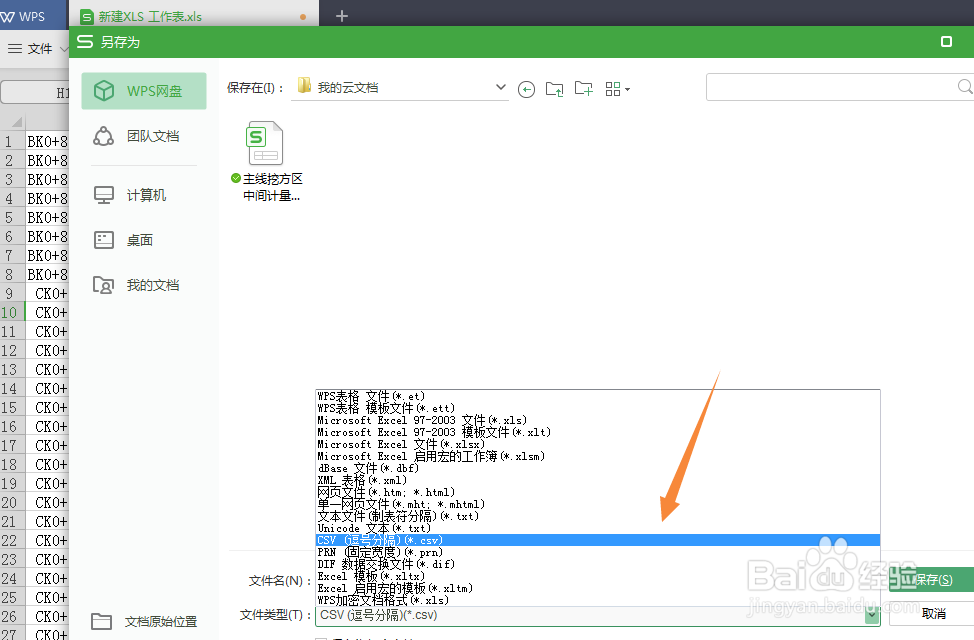974x640 pixels.
Task: Click the search magnifier icon
Action: [x=965, y=87]
